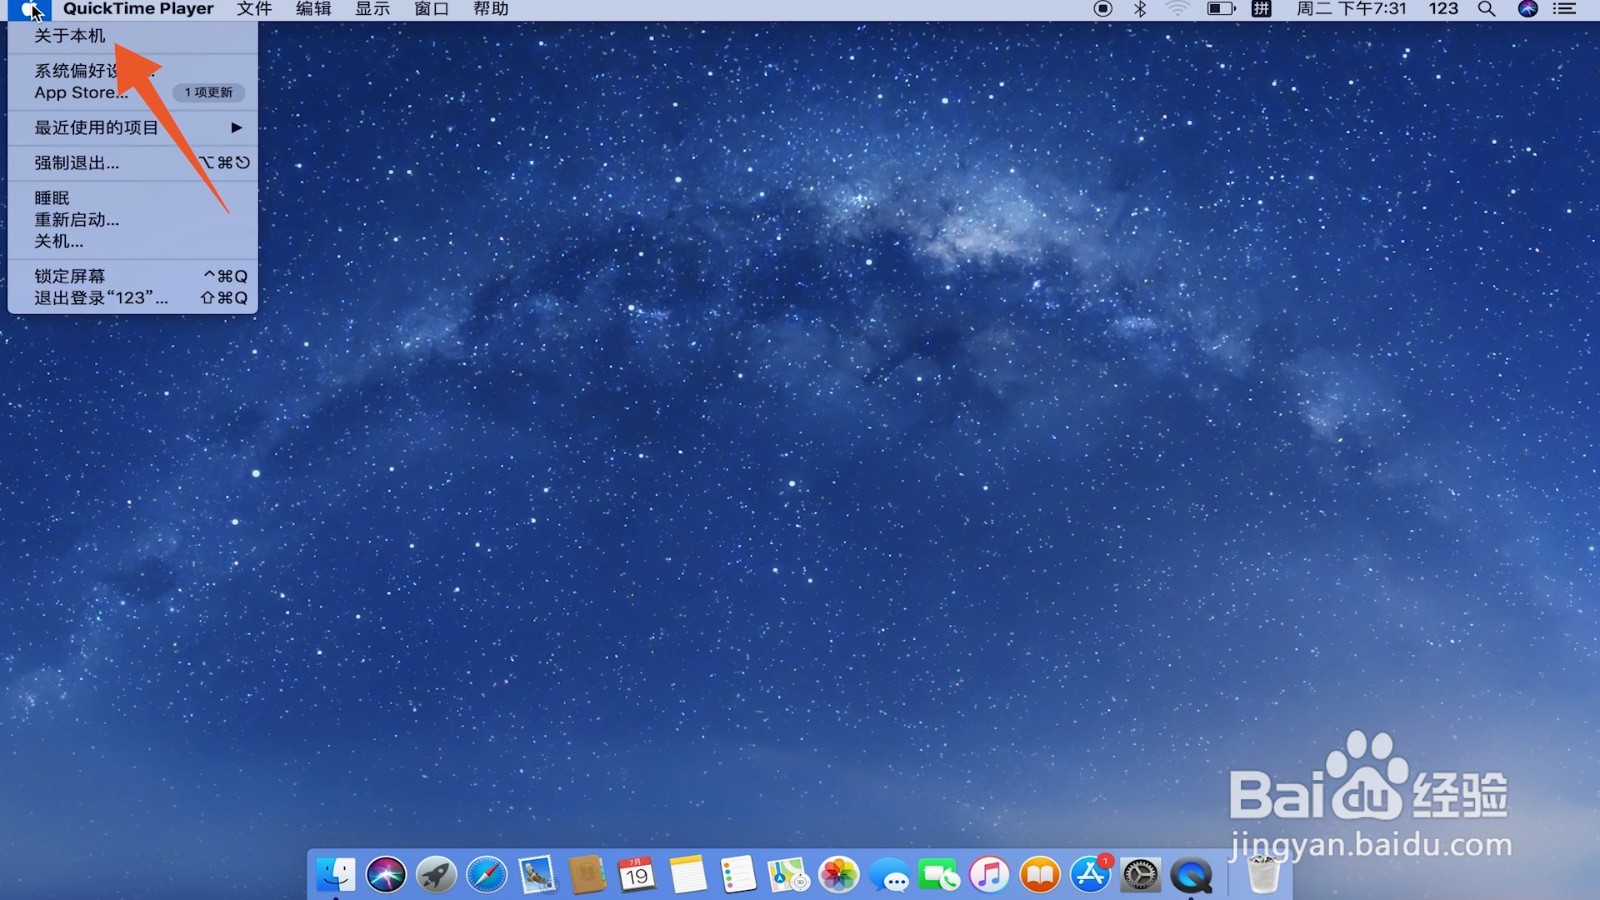Open Trash in the Dock
The image size is (1600, 900).
(1263, 875)
